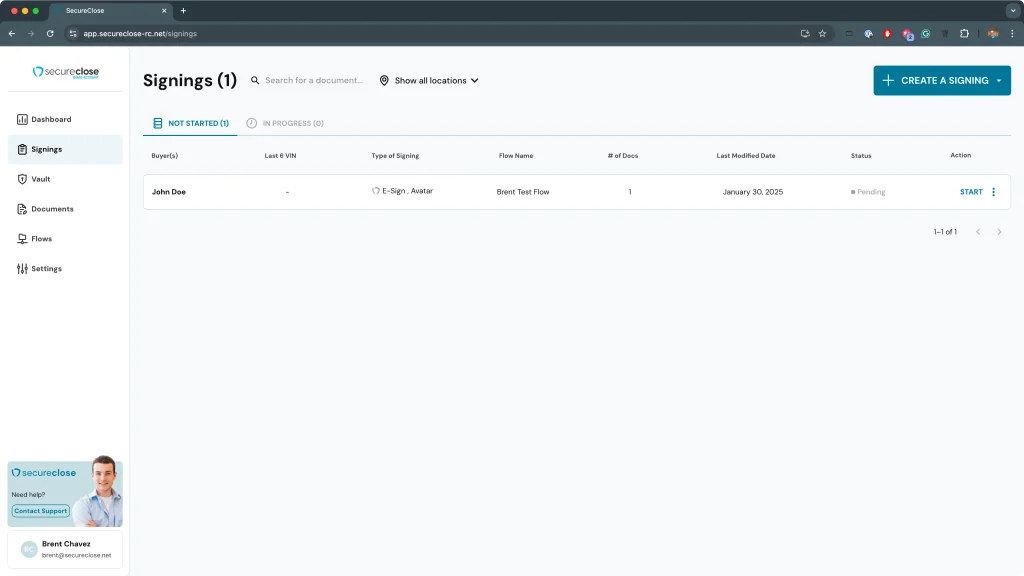Open Flows from the sidebar icon

22,239
